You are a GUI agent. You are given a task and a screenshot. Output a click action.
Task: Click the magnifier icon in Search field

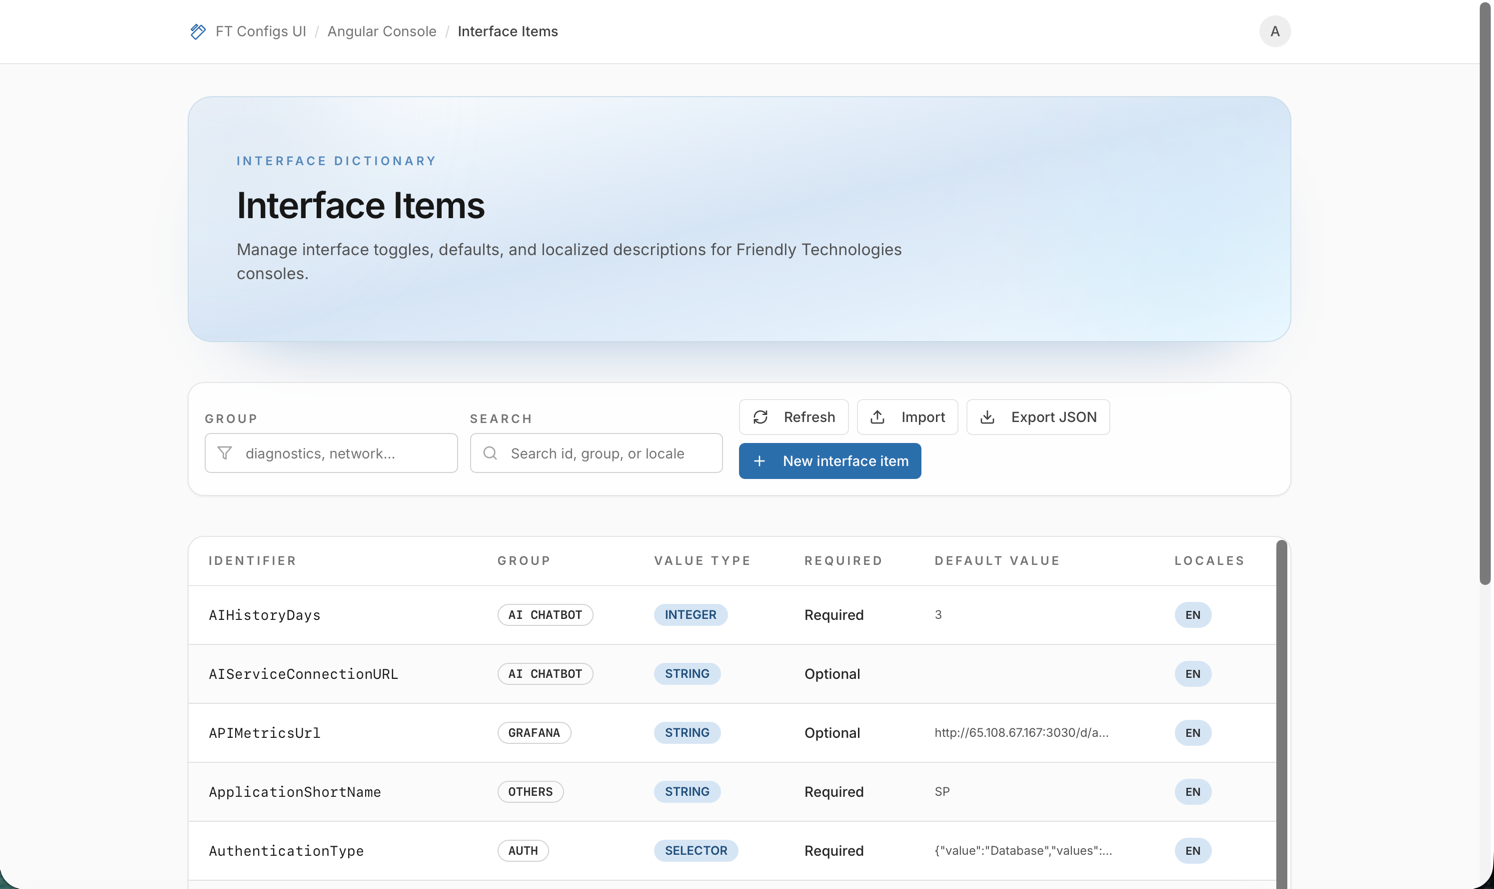[x=490, y=453]
